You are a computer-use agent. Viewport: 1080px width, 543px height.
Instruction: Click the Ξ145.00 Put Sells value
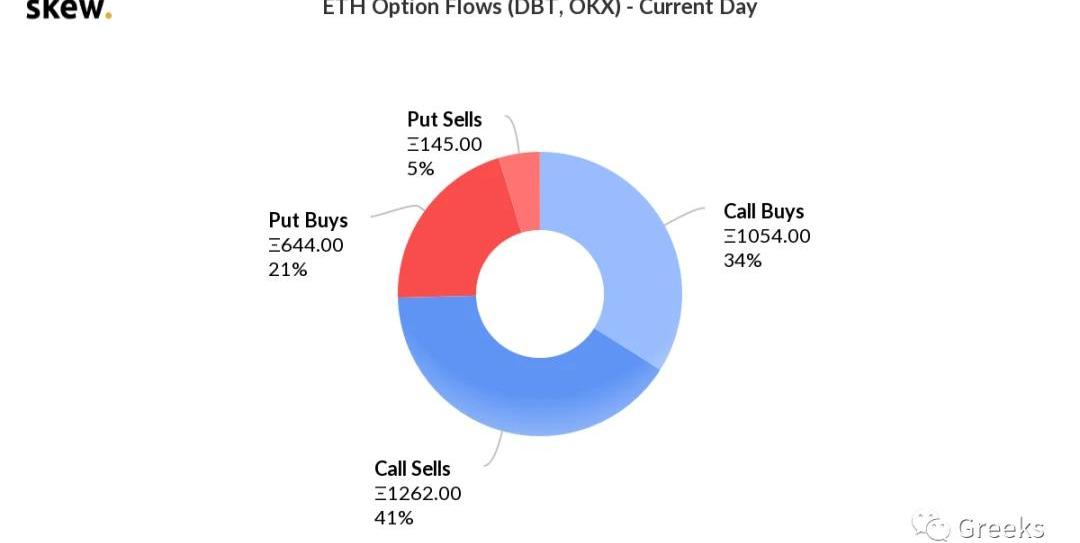pyautogui.click(x=444, y=144)
